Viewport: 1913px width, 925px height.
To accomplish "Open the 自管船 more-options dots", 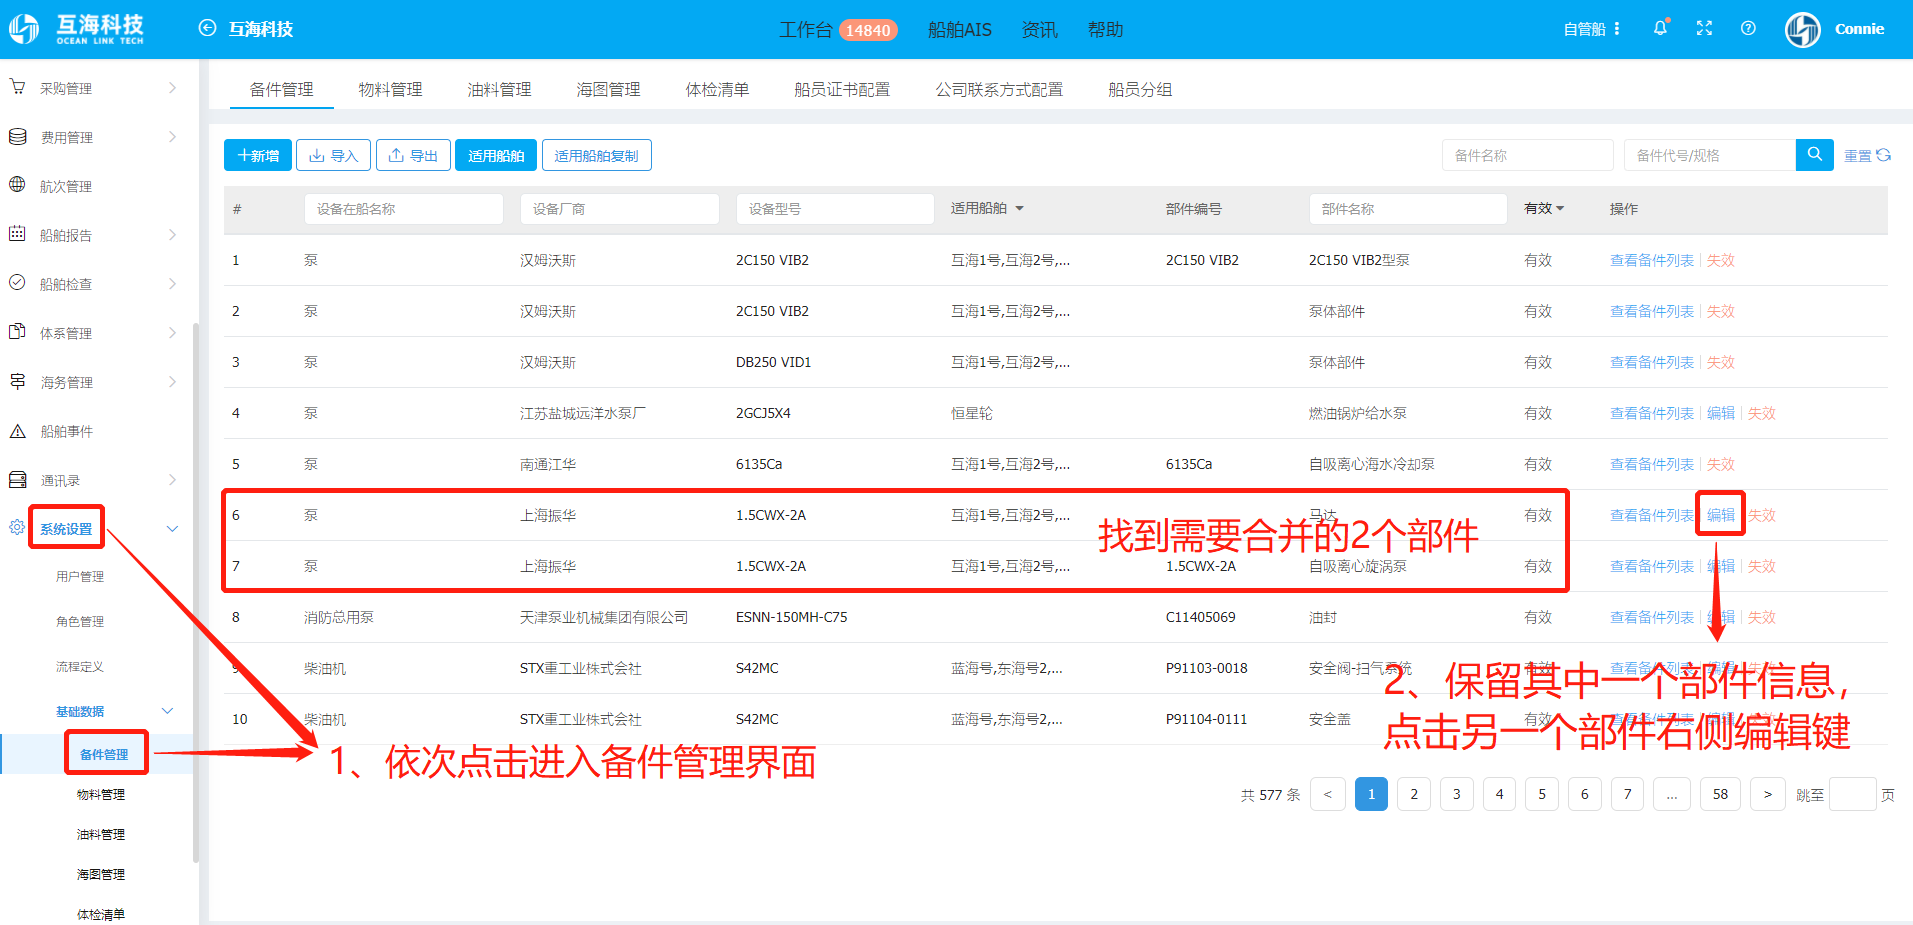I will (1617, 29).
